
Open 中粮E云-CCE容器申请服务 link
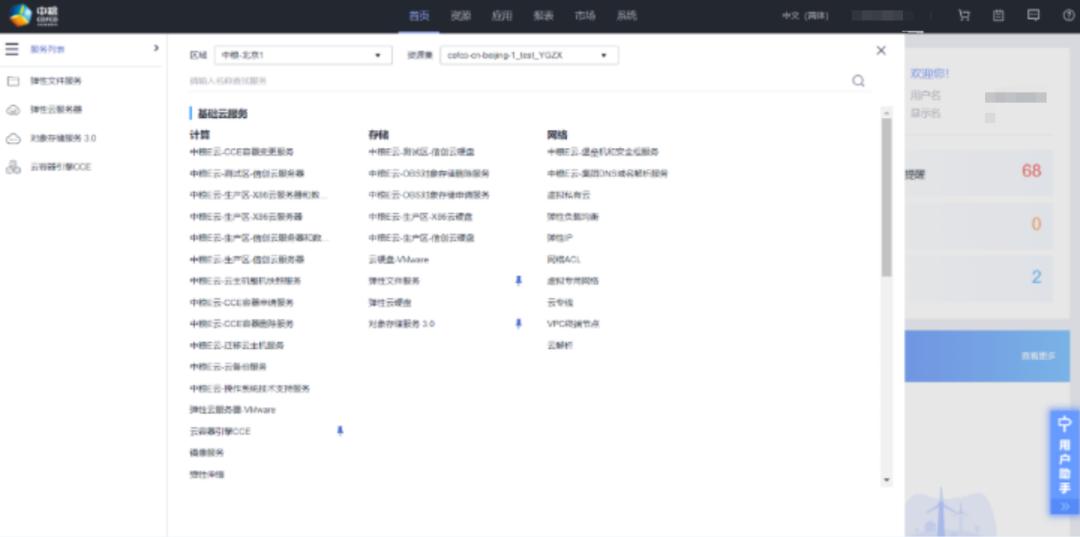pos(242,302)
